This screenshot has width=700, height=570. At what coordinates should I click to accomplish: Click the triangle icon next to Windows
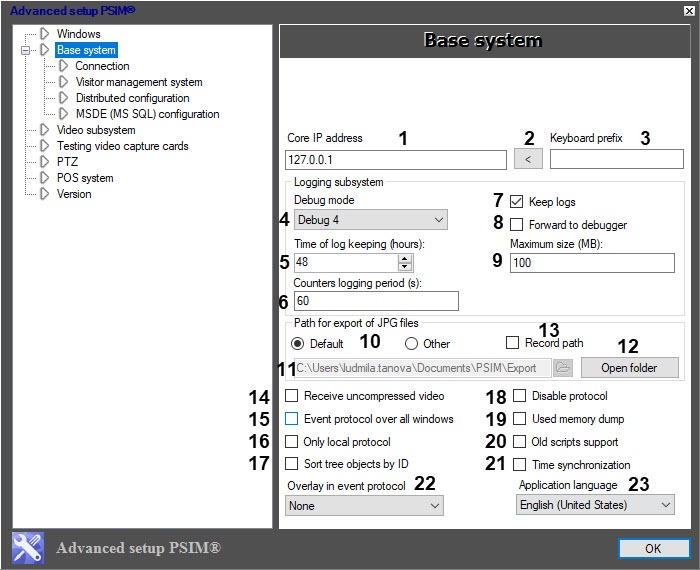(x=44, y=33)
